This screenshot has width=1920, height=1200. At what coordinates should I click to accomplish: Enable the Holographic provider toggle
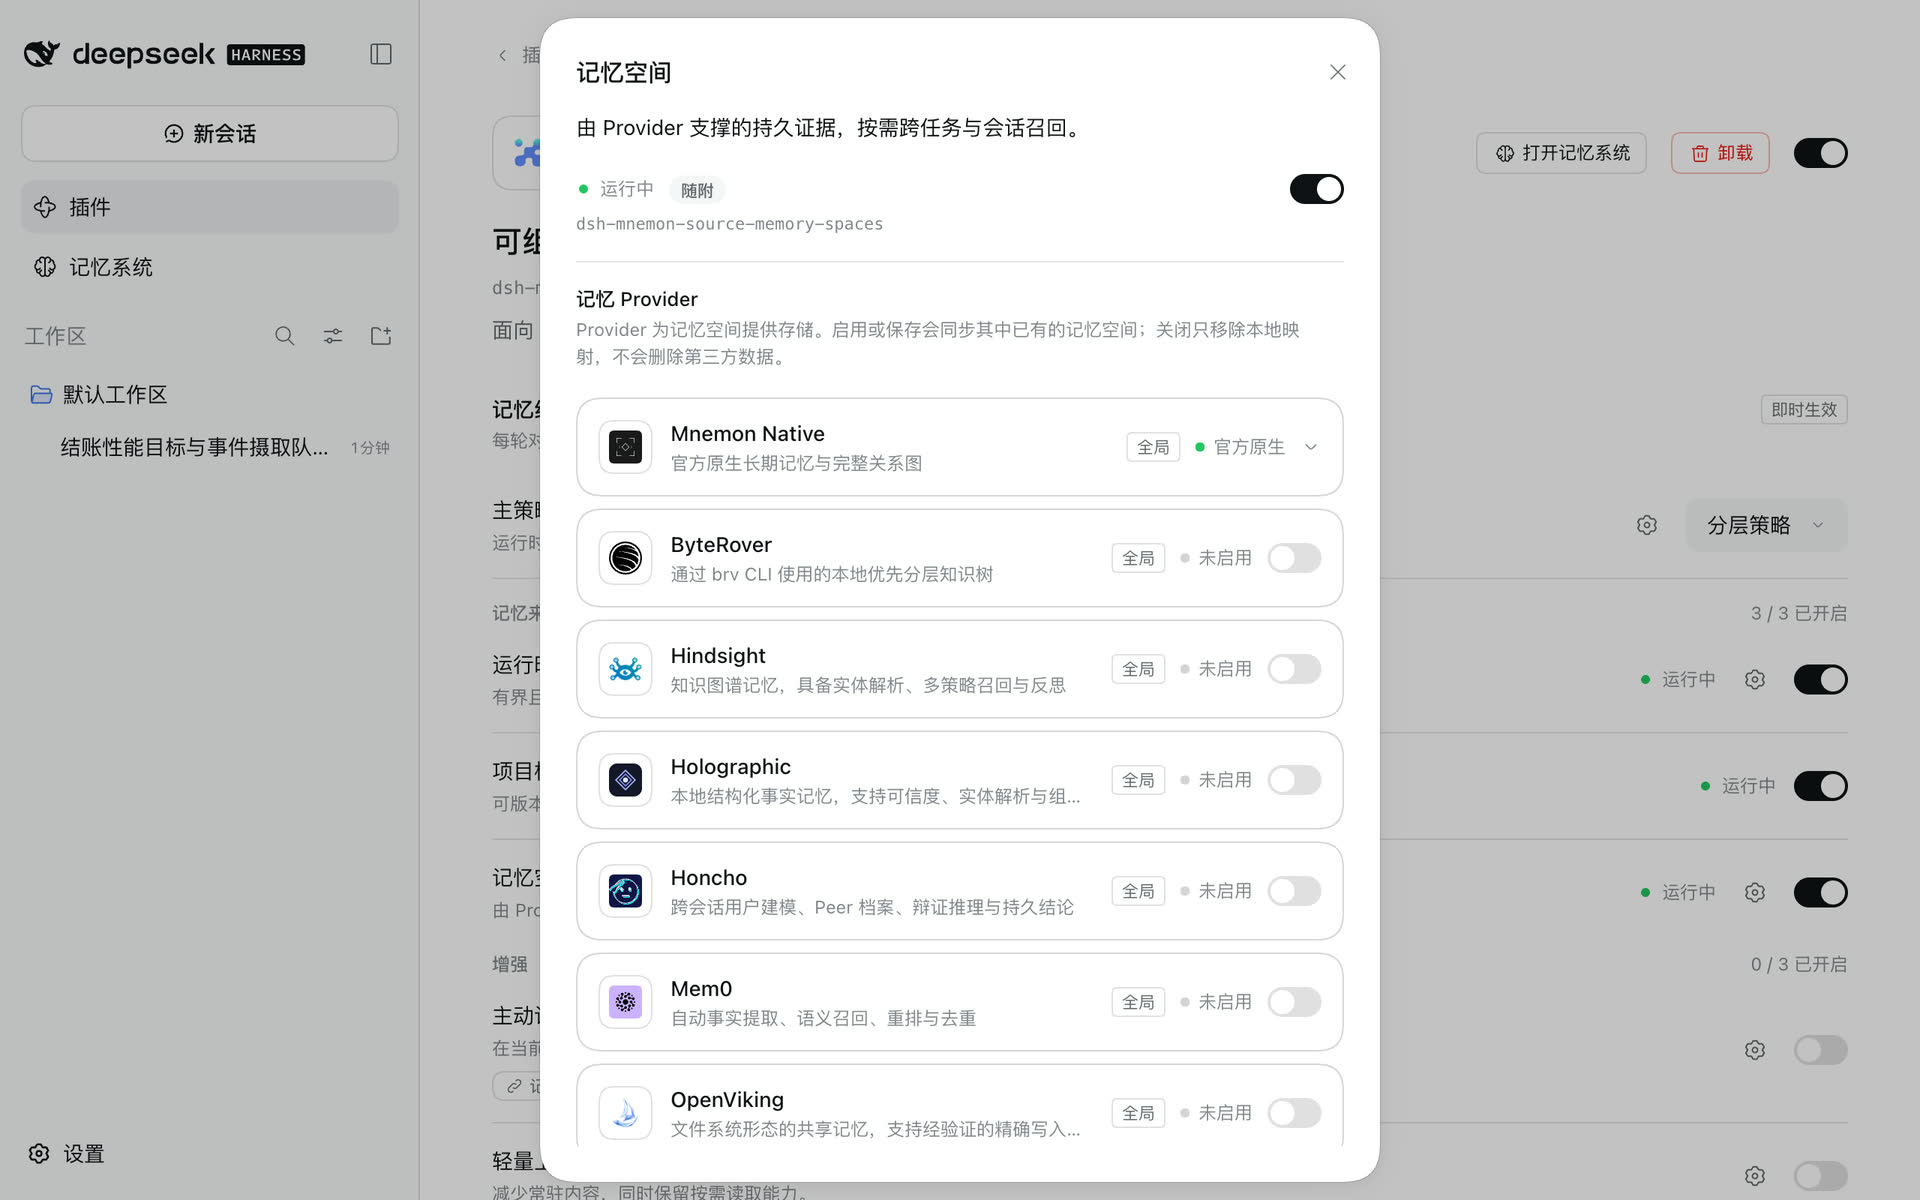1294,780
